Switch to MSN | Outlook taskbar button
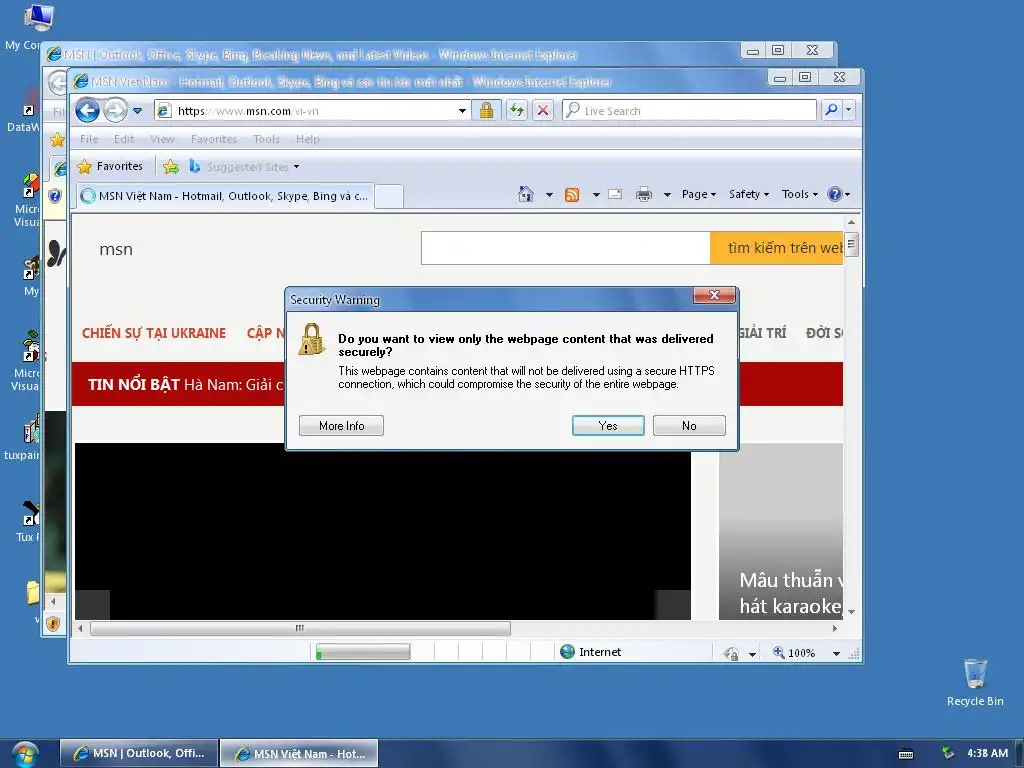 [x=138, y=753]
